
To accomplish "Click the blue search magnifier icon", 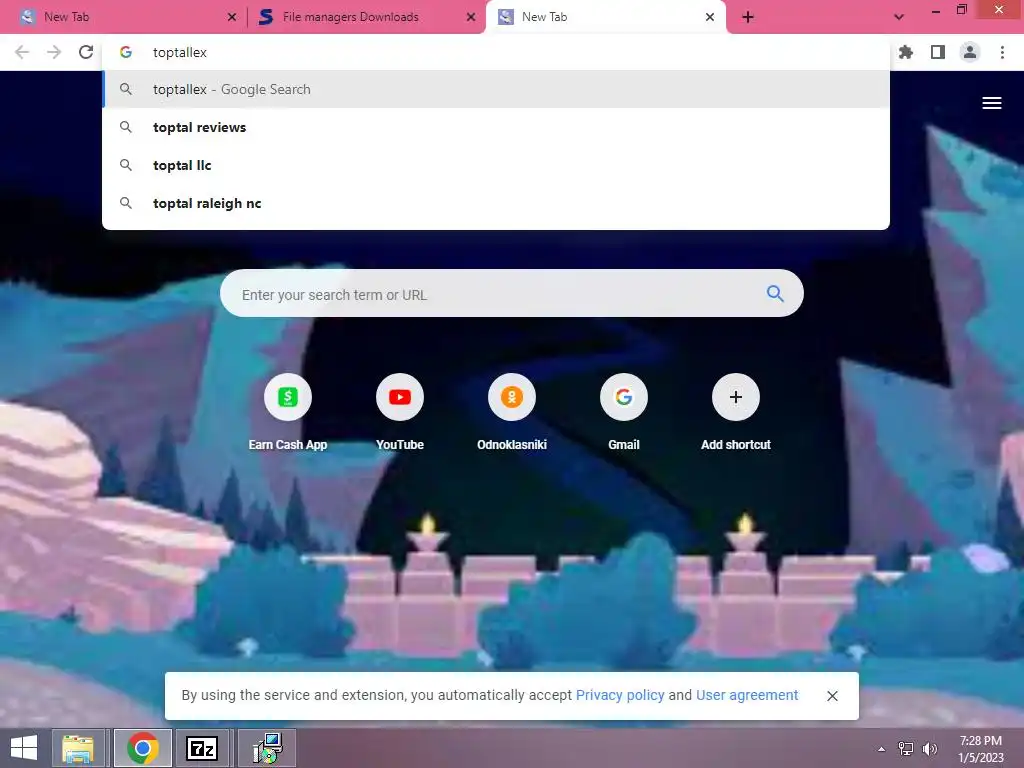I will [x=775, y=294].
